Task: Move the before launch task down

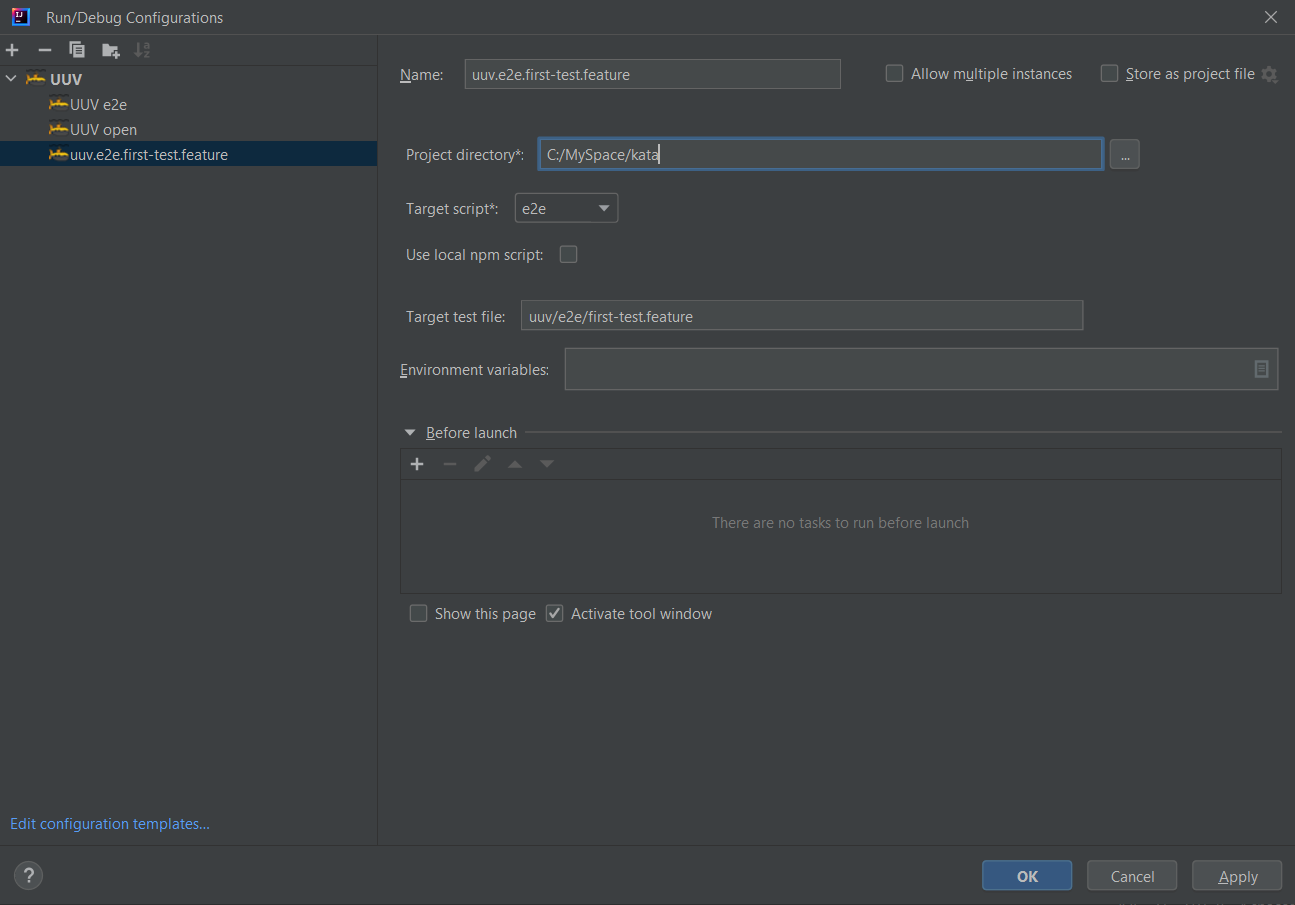Action: pyautogui.click(x=547, y=464)
